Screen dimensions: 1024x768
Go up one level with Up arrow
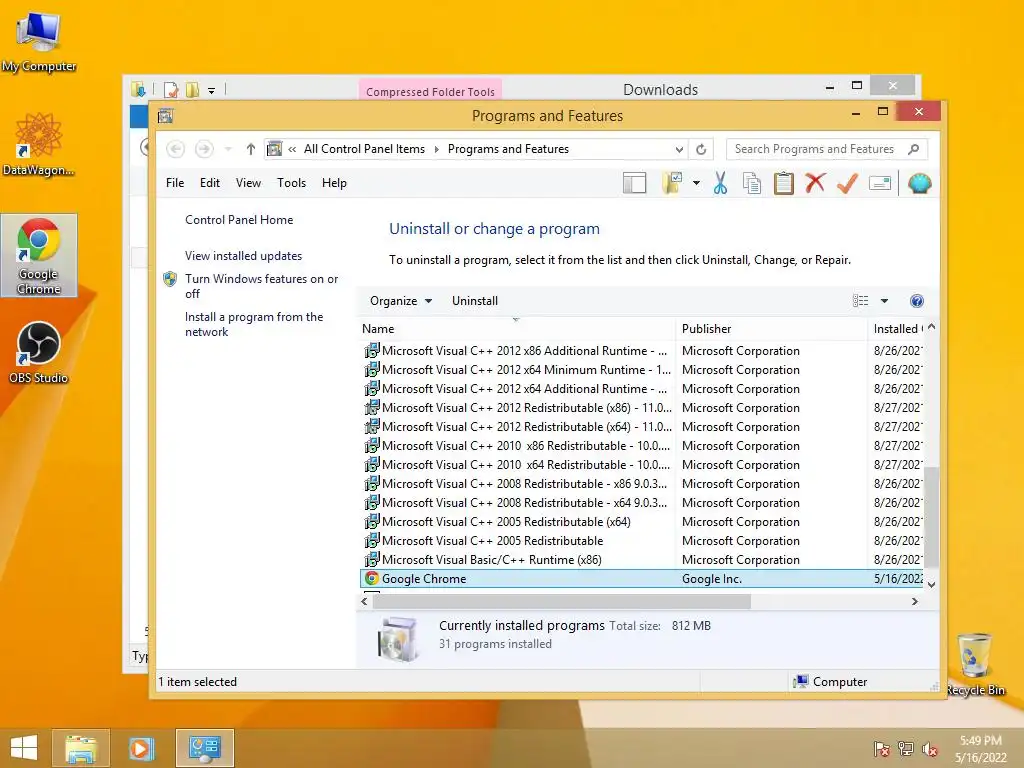tap(250, 149)
